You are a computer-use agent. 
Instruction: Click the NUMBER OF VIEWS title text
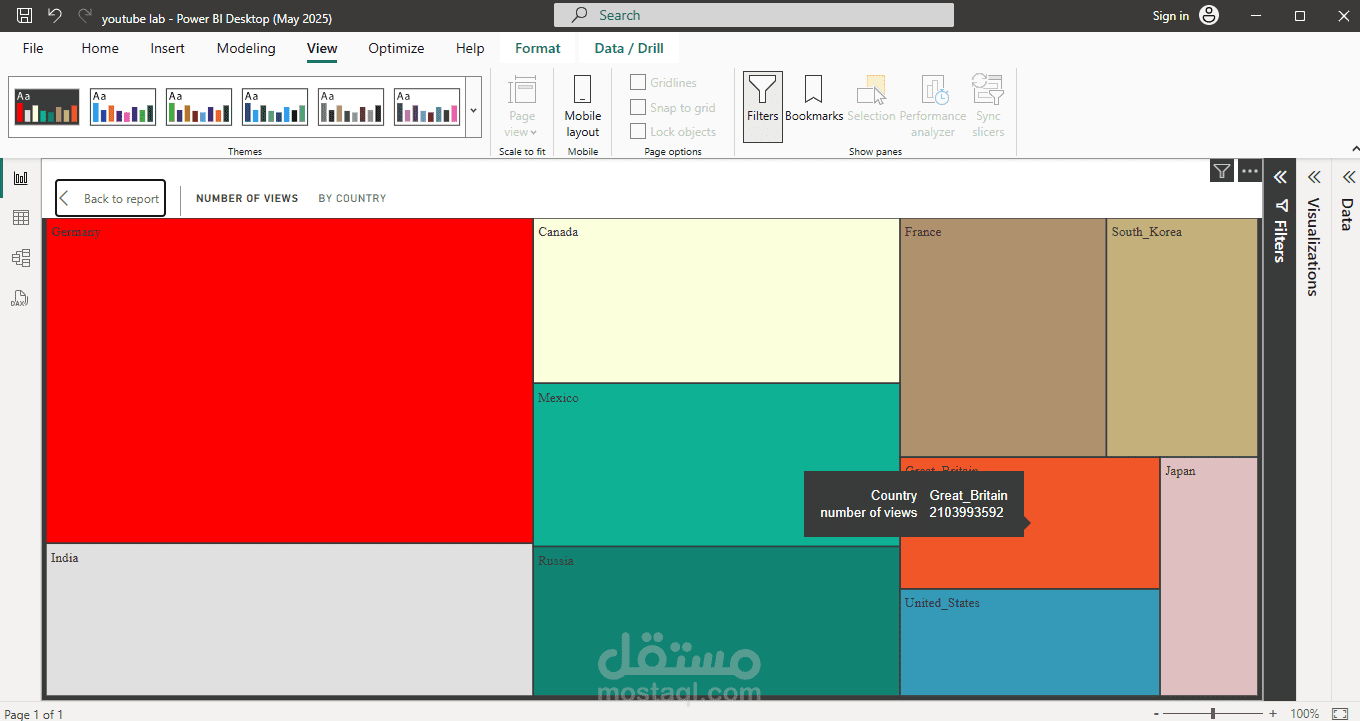[x=247, y=198]
